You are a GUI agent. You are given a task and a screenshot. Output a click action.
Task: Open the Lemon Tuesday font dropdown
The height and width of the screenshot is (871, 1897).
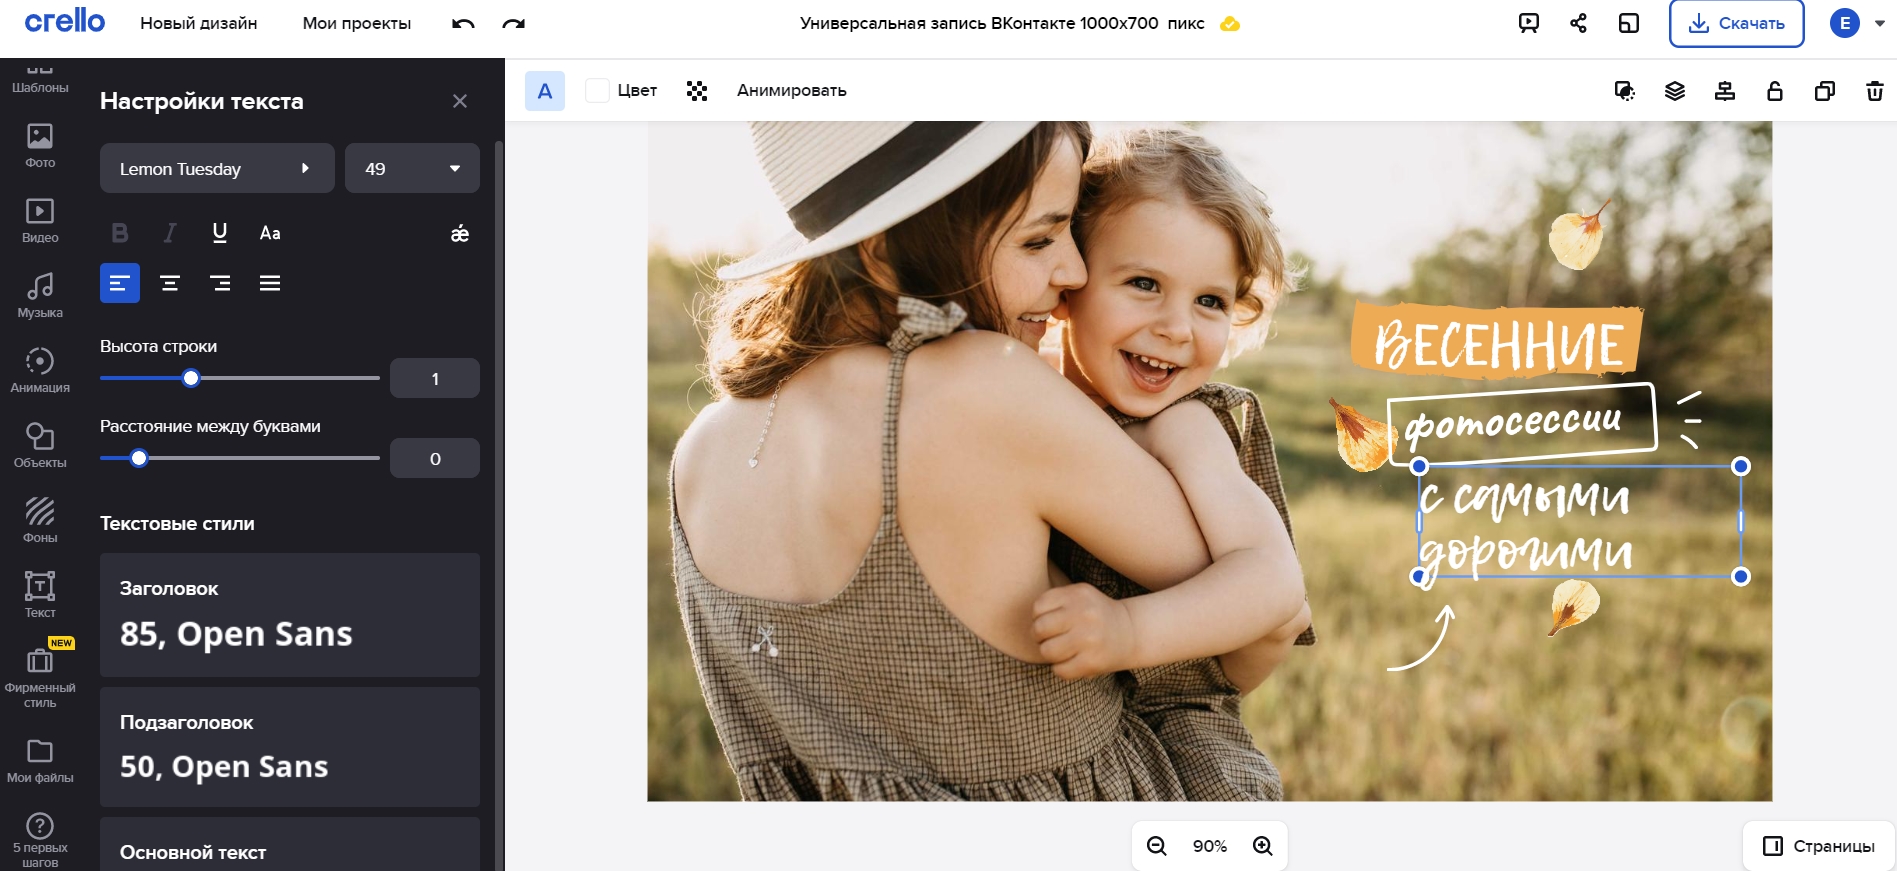point(217,168)
